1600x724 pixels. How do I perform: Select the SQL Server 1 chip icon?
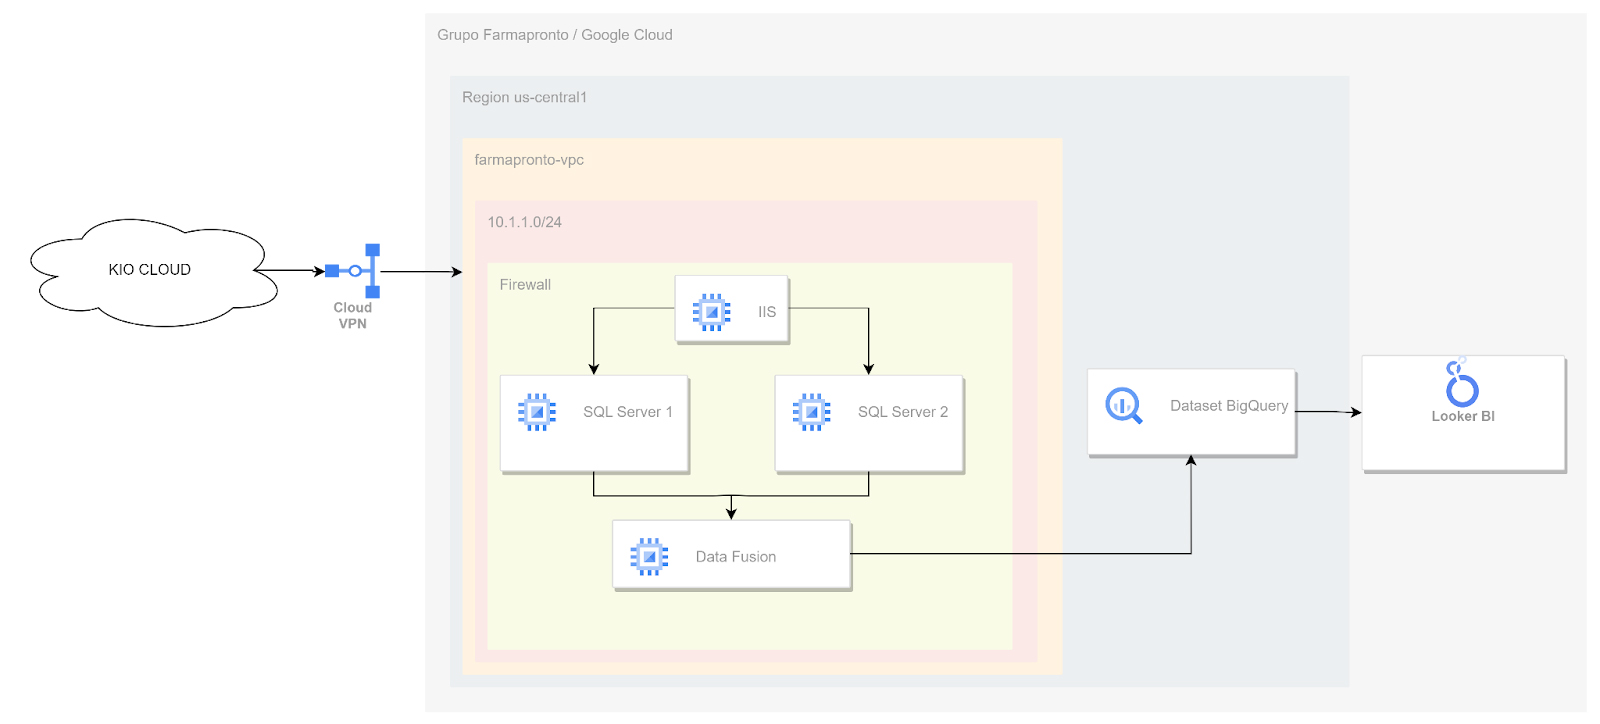537,412
